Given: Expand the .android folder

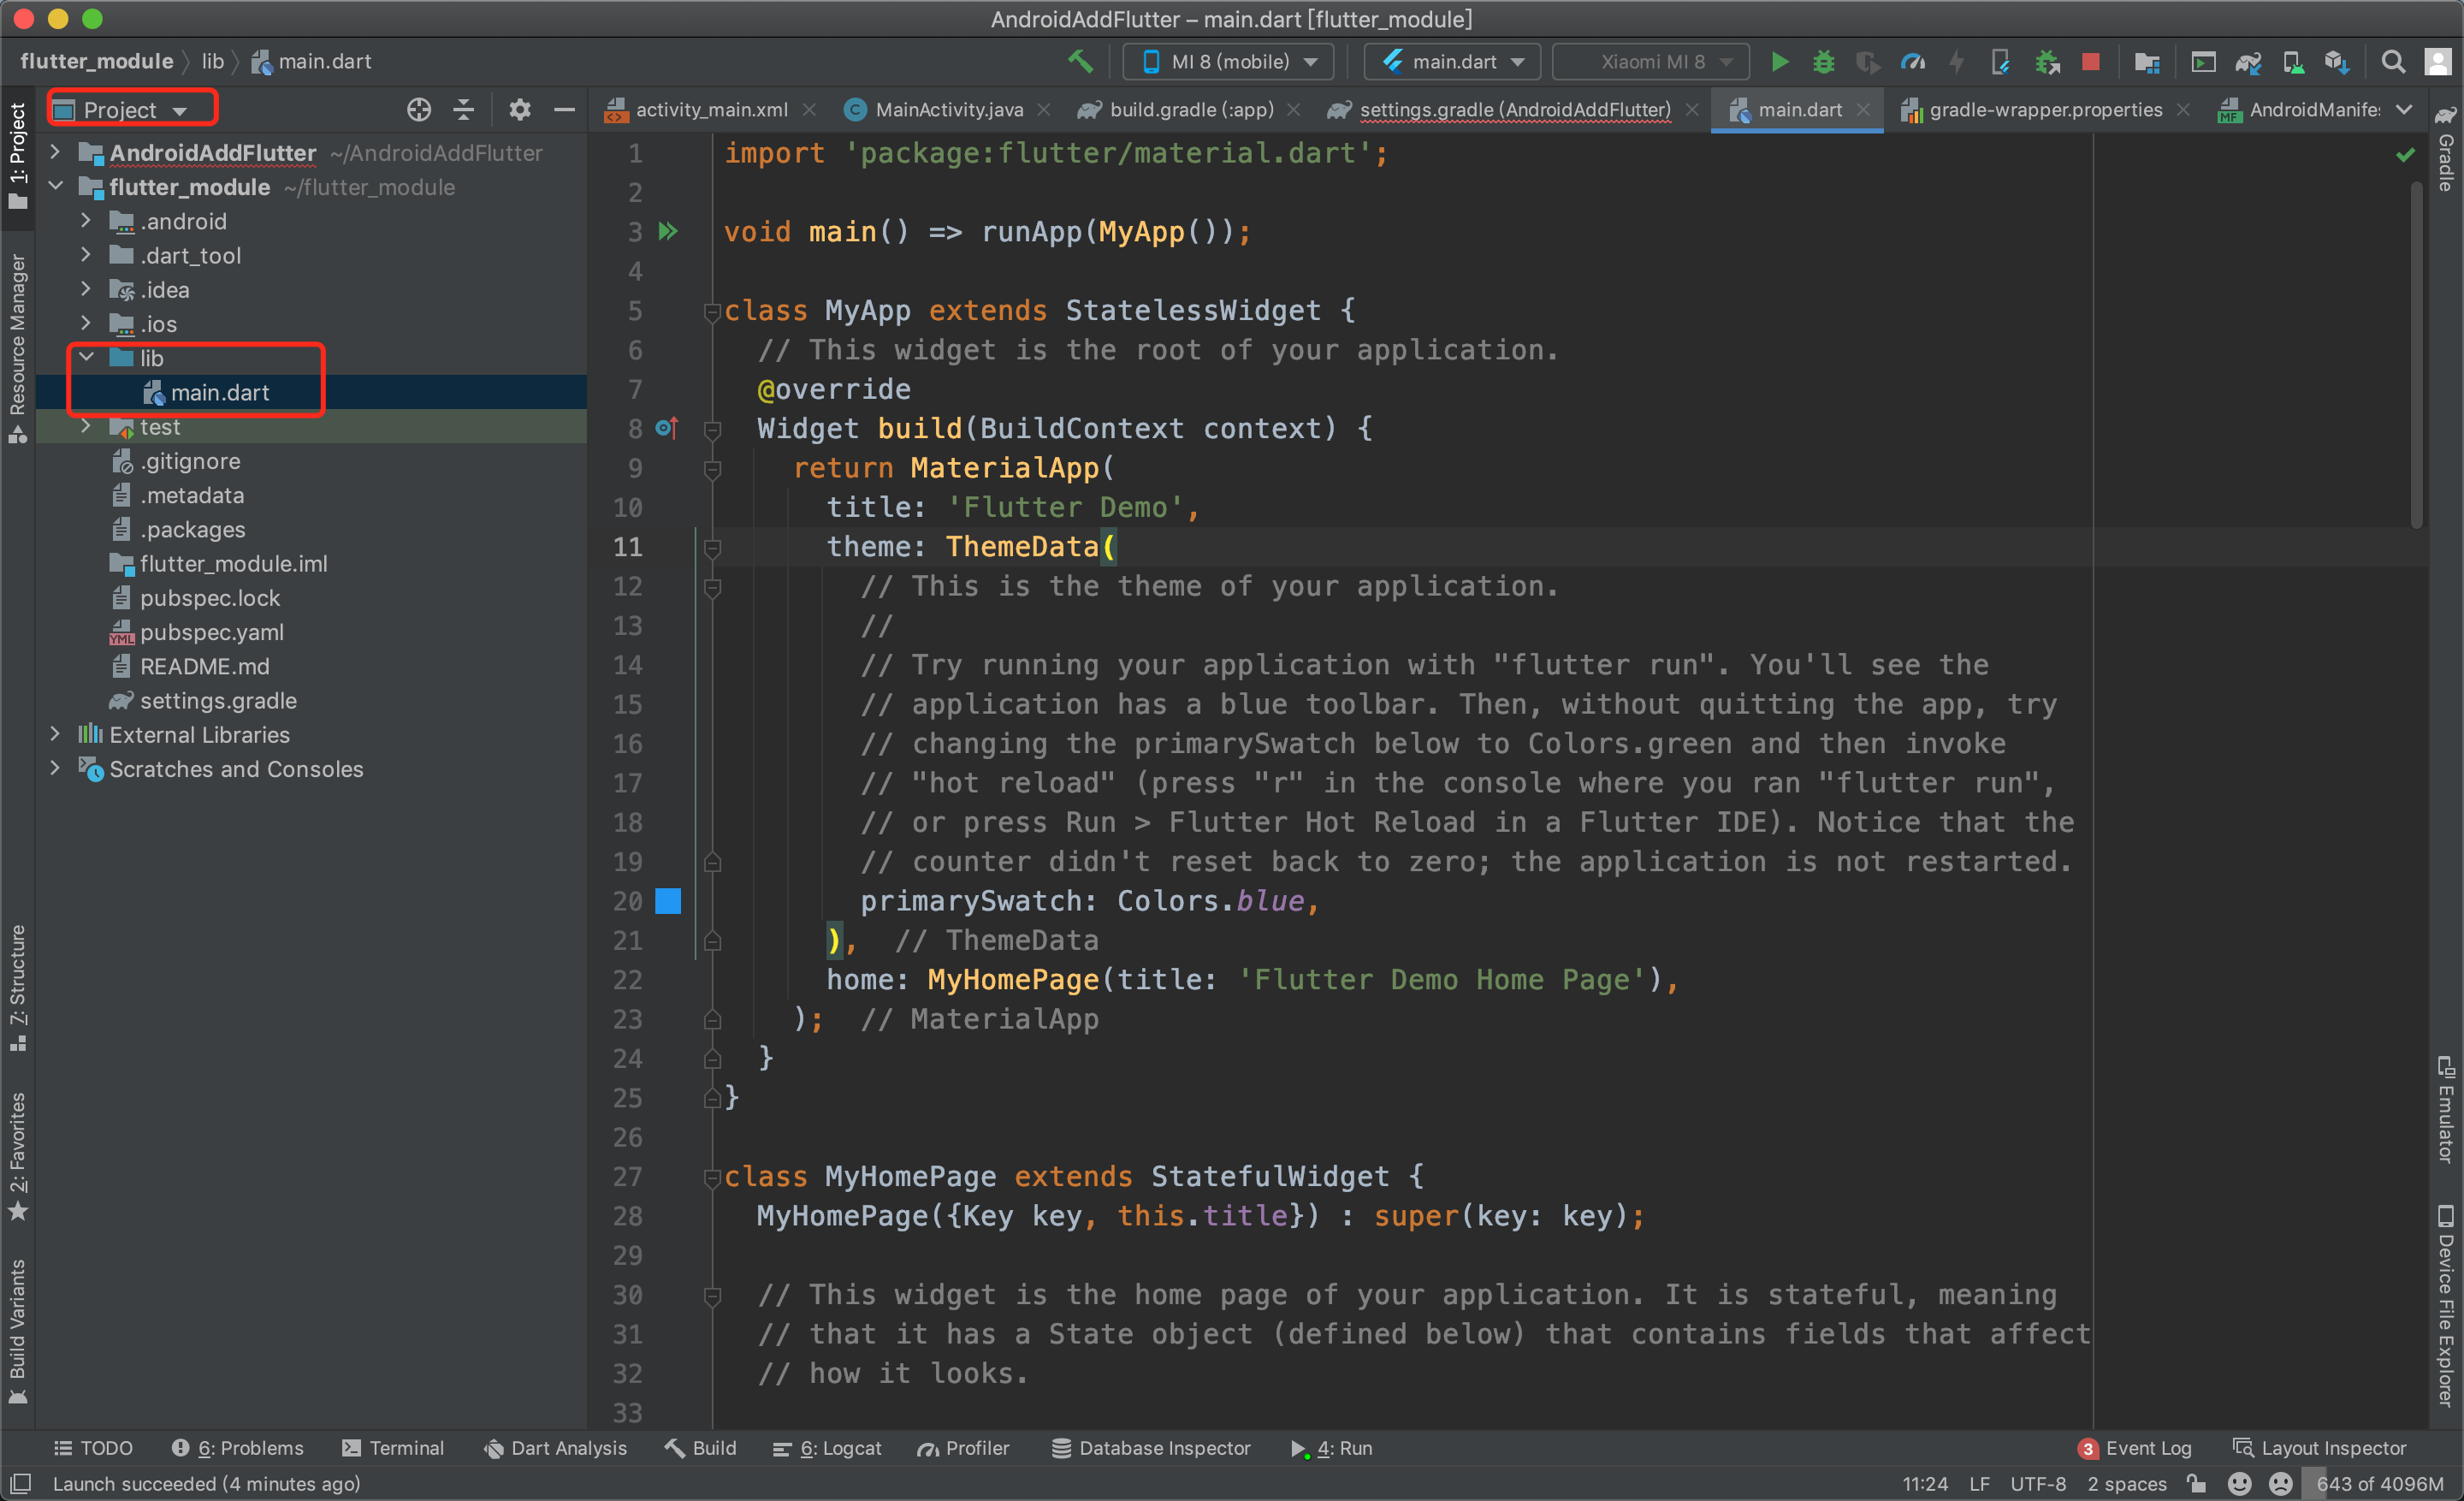Looking at the screenshot, I should (x=86, y=221).
